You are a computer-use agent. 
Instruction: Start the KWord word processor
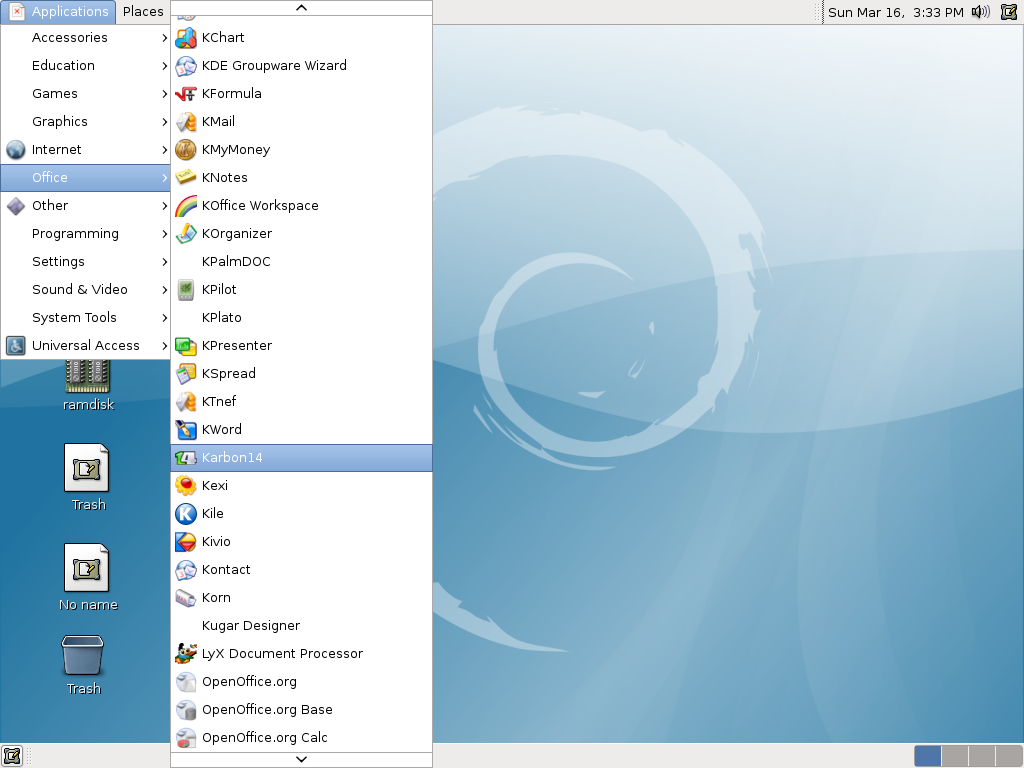[301, 430]
